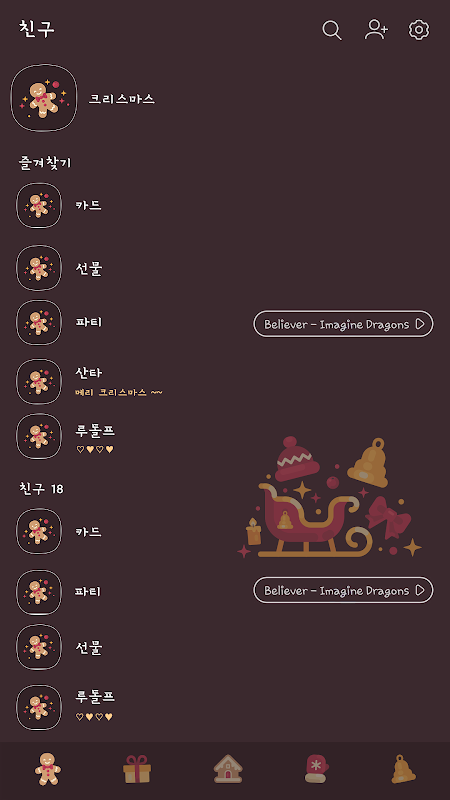Collapse the 즐겨찾기 favorites section header

[x=45, y=163]
